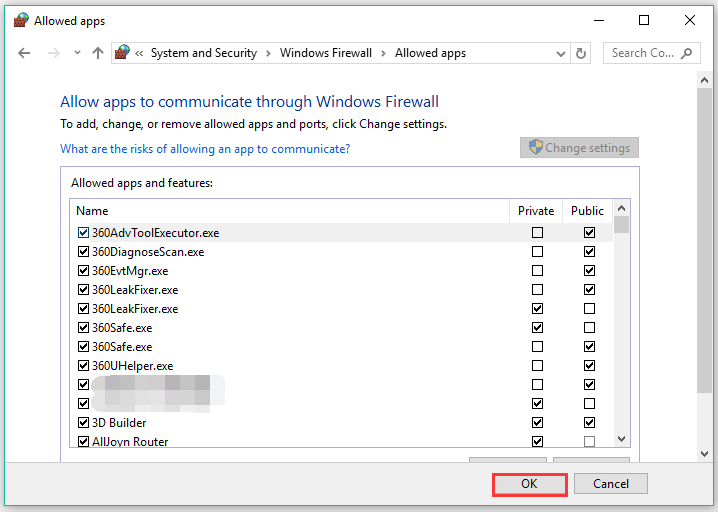Click the apps list scroll-down arrow
The width and height of the screenshot is (718, 512).
pos(621,439)
